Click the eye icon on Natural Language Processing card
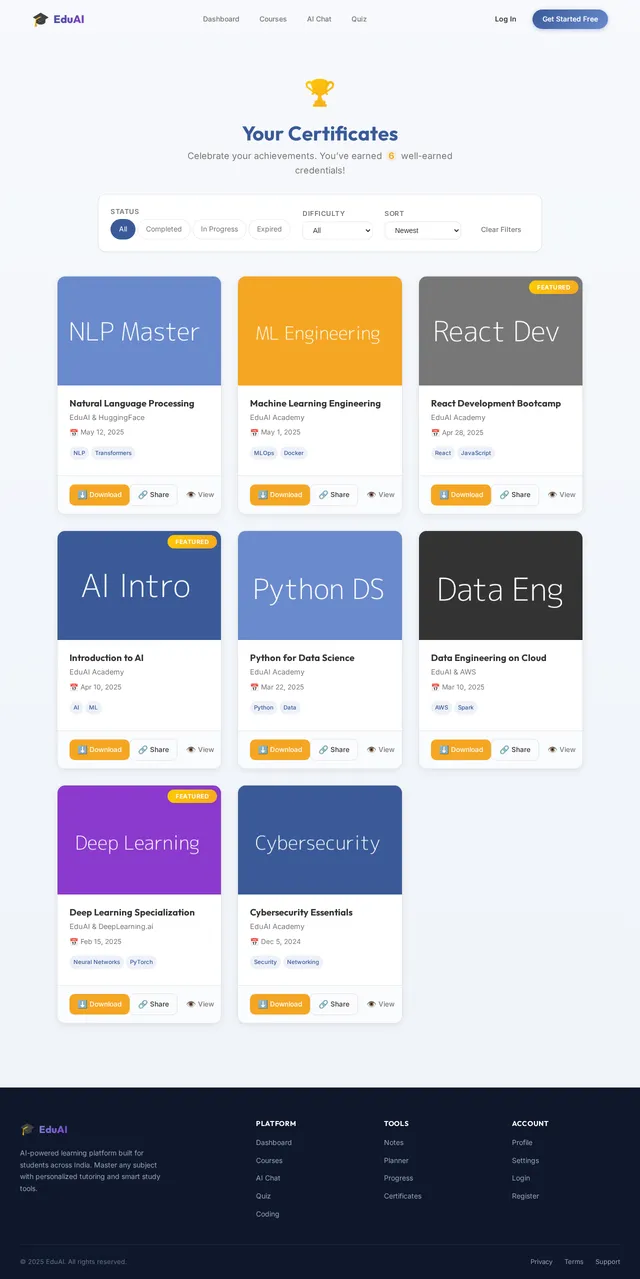The image size is (640, 1279). 191,495
